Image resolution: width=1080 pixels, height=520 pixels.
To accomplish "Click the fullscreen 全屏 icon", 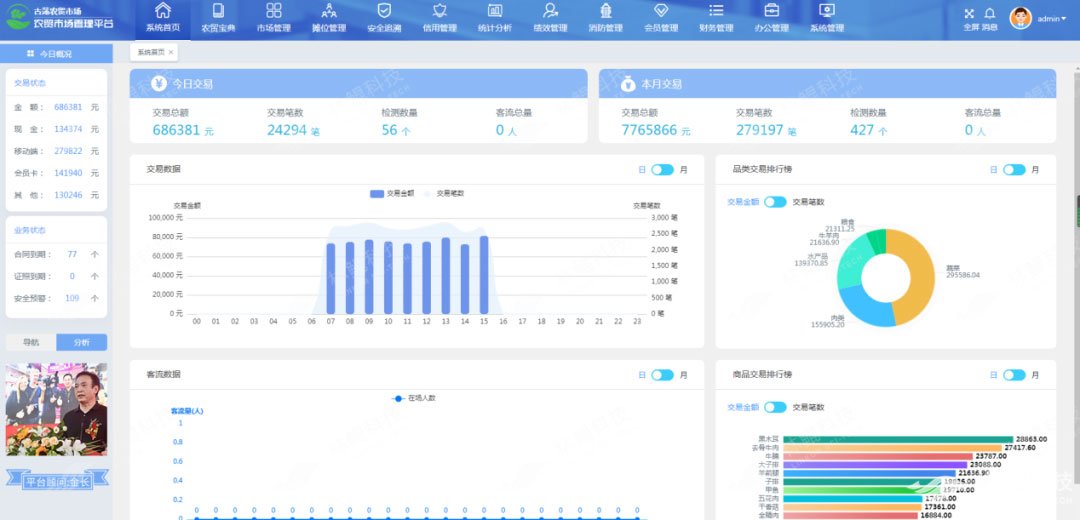I will (x=969, y=14).
